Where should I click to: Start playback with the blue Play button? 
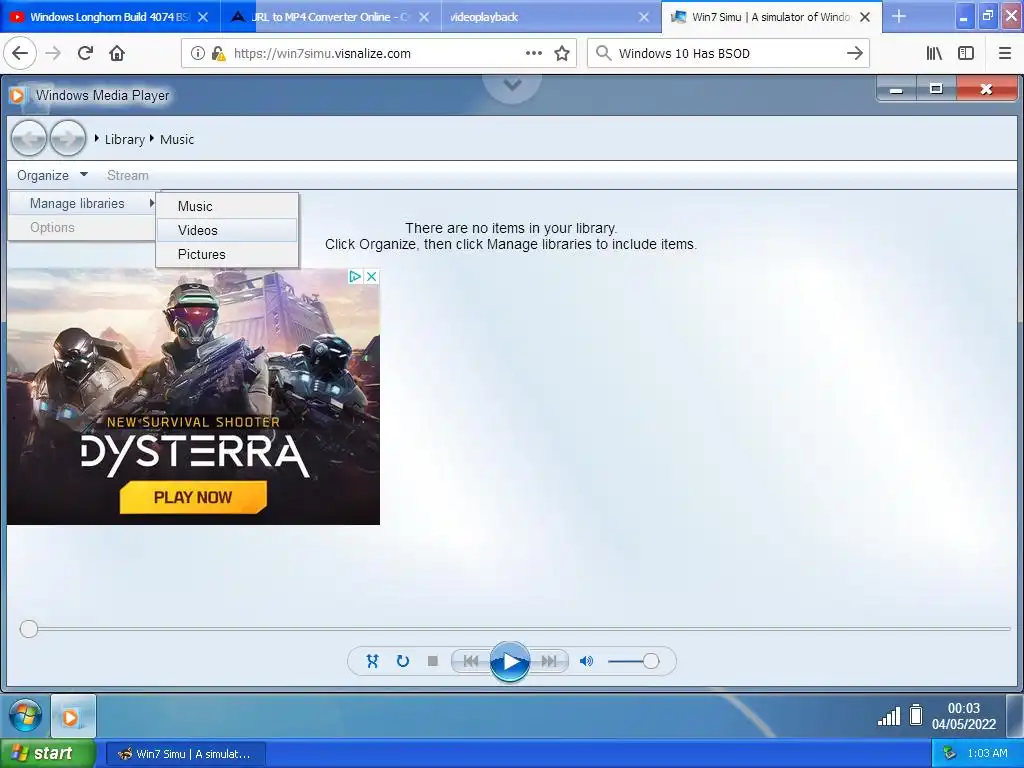click(509, 662)
